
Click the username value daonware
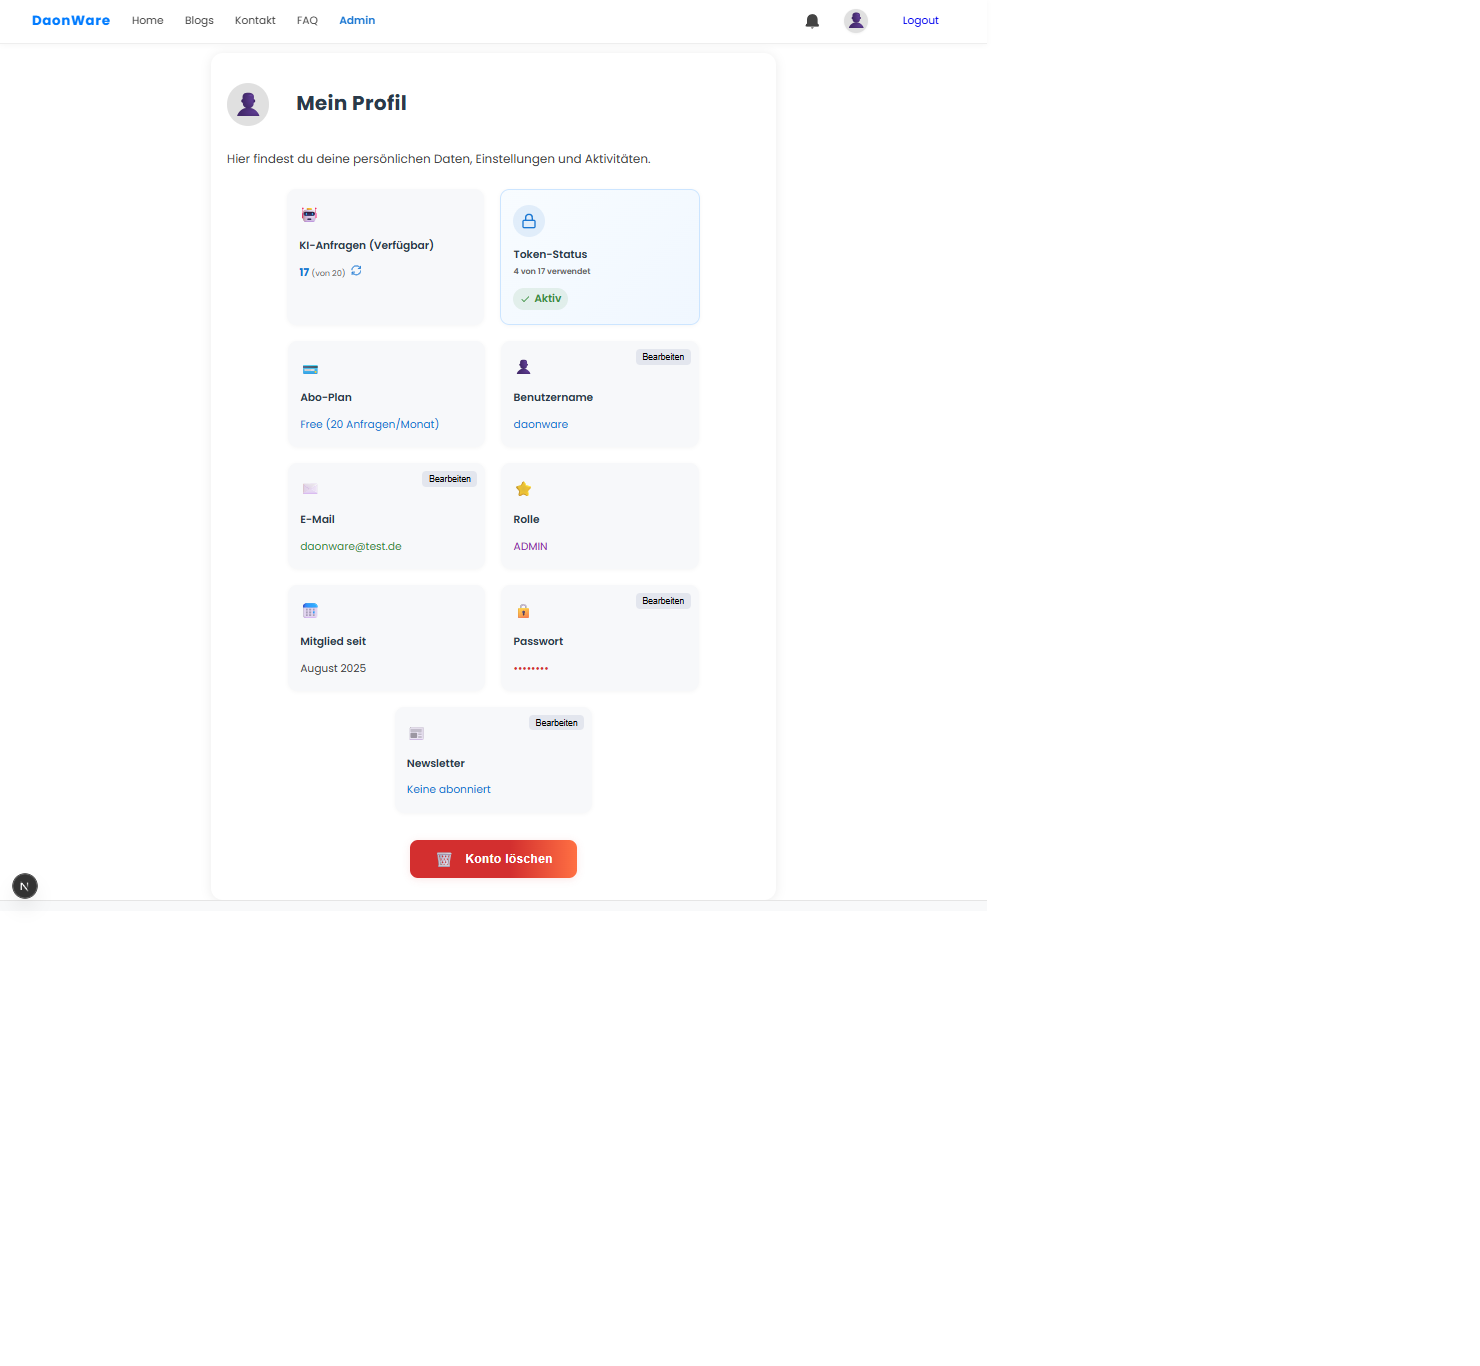(541, 424)
